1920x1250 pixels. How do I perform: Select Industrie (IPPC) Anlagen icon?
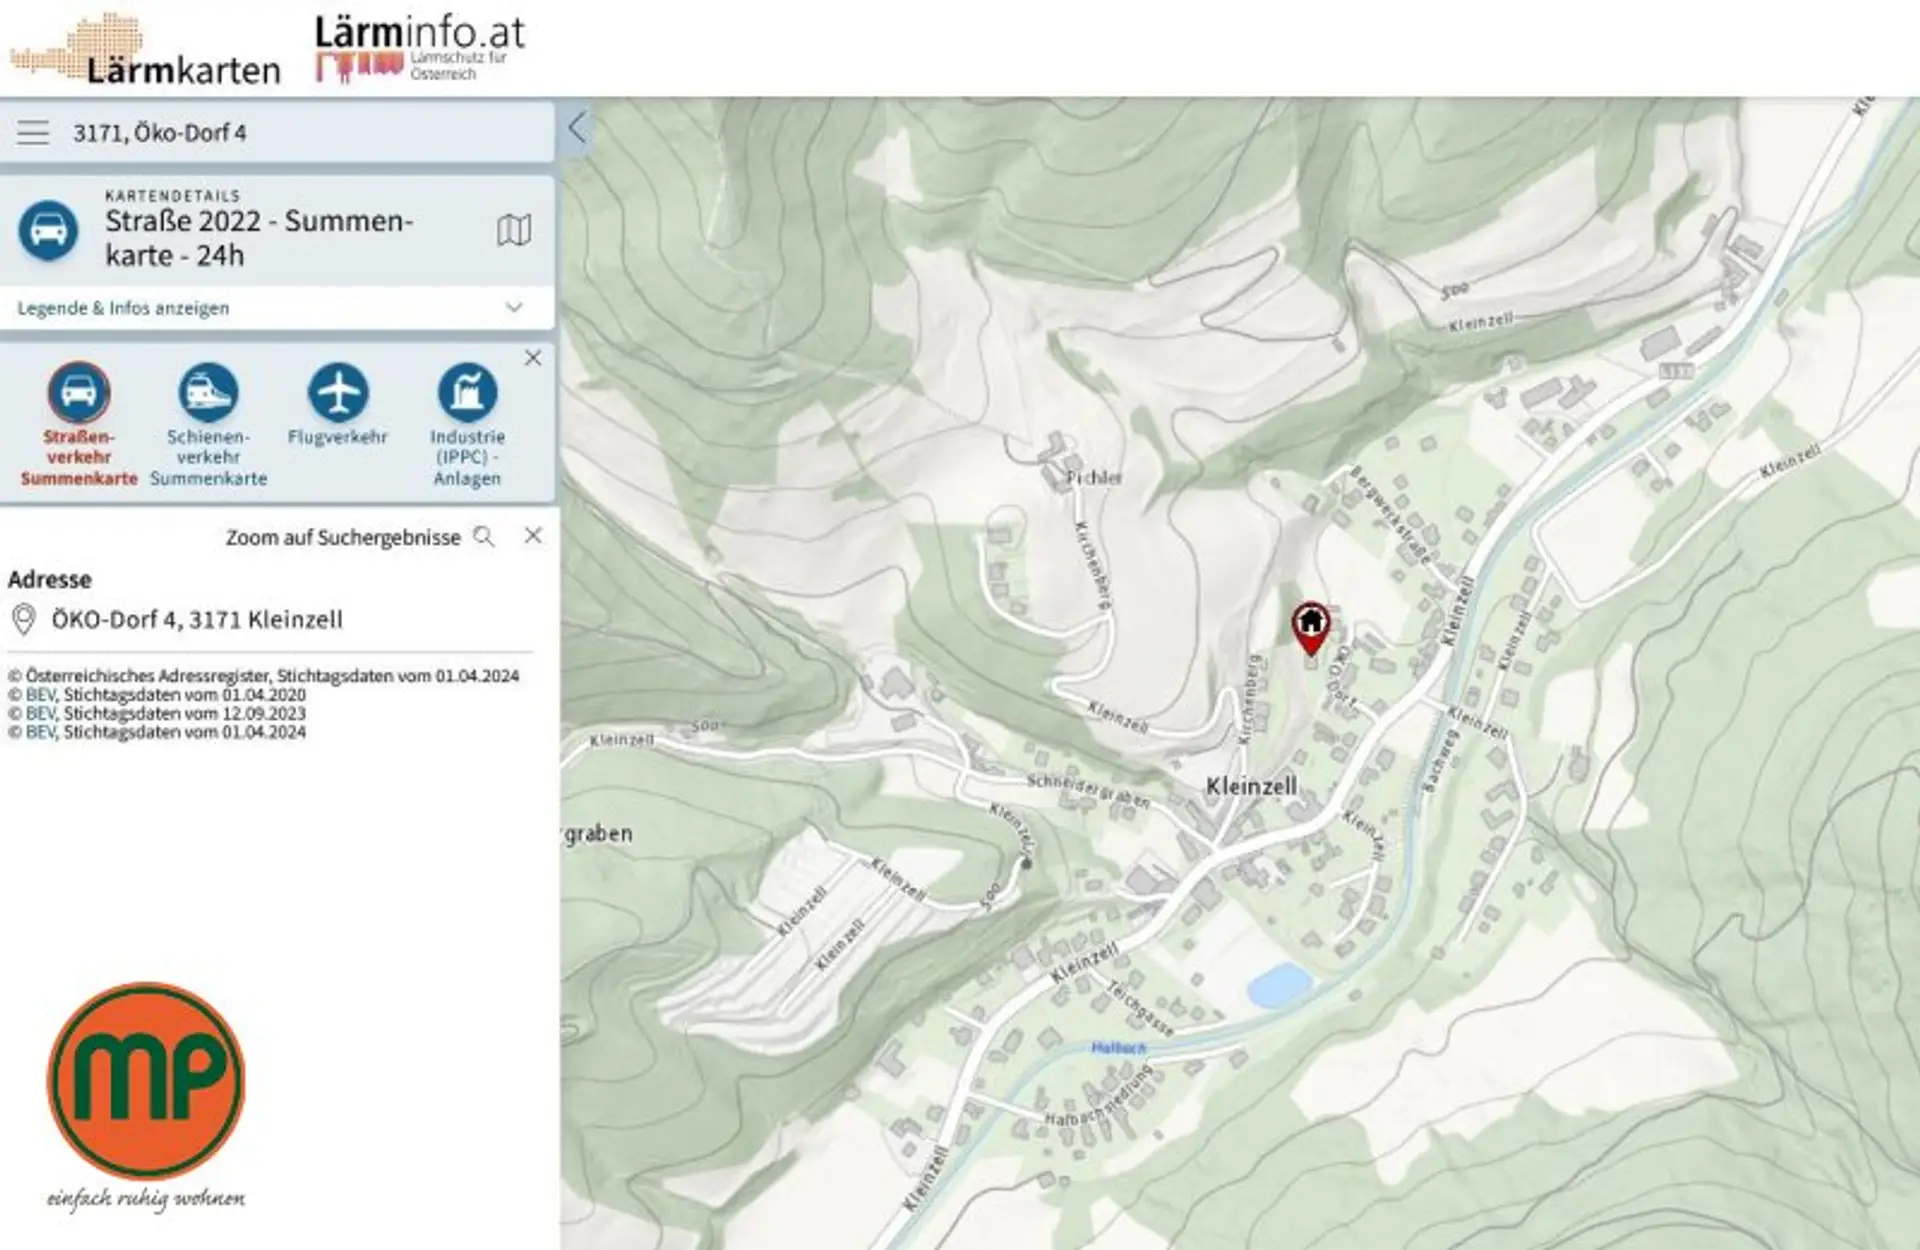(467, 392)
